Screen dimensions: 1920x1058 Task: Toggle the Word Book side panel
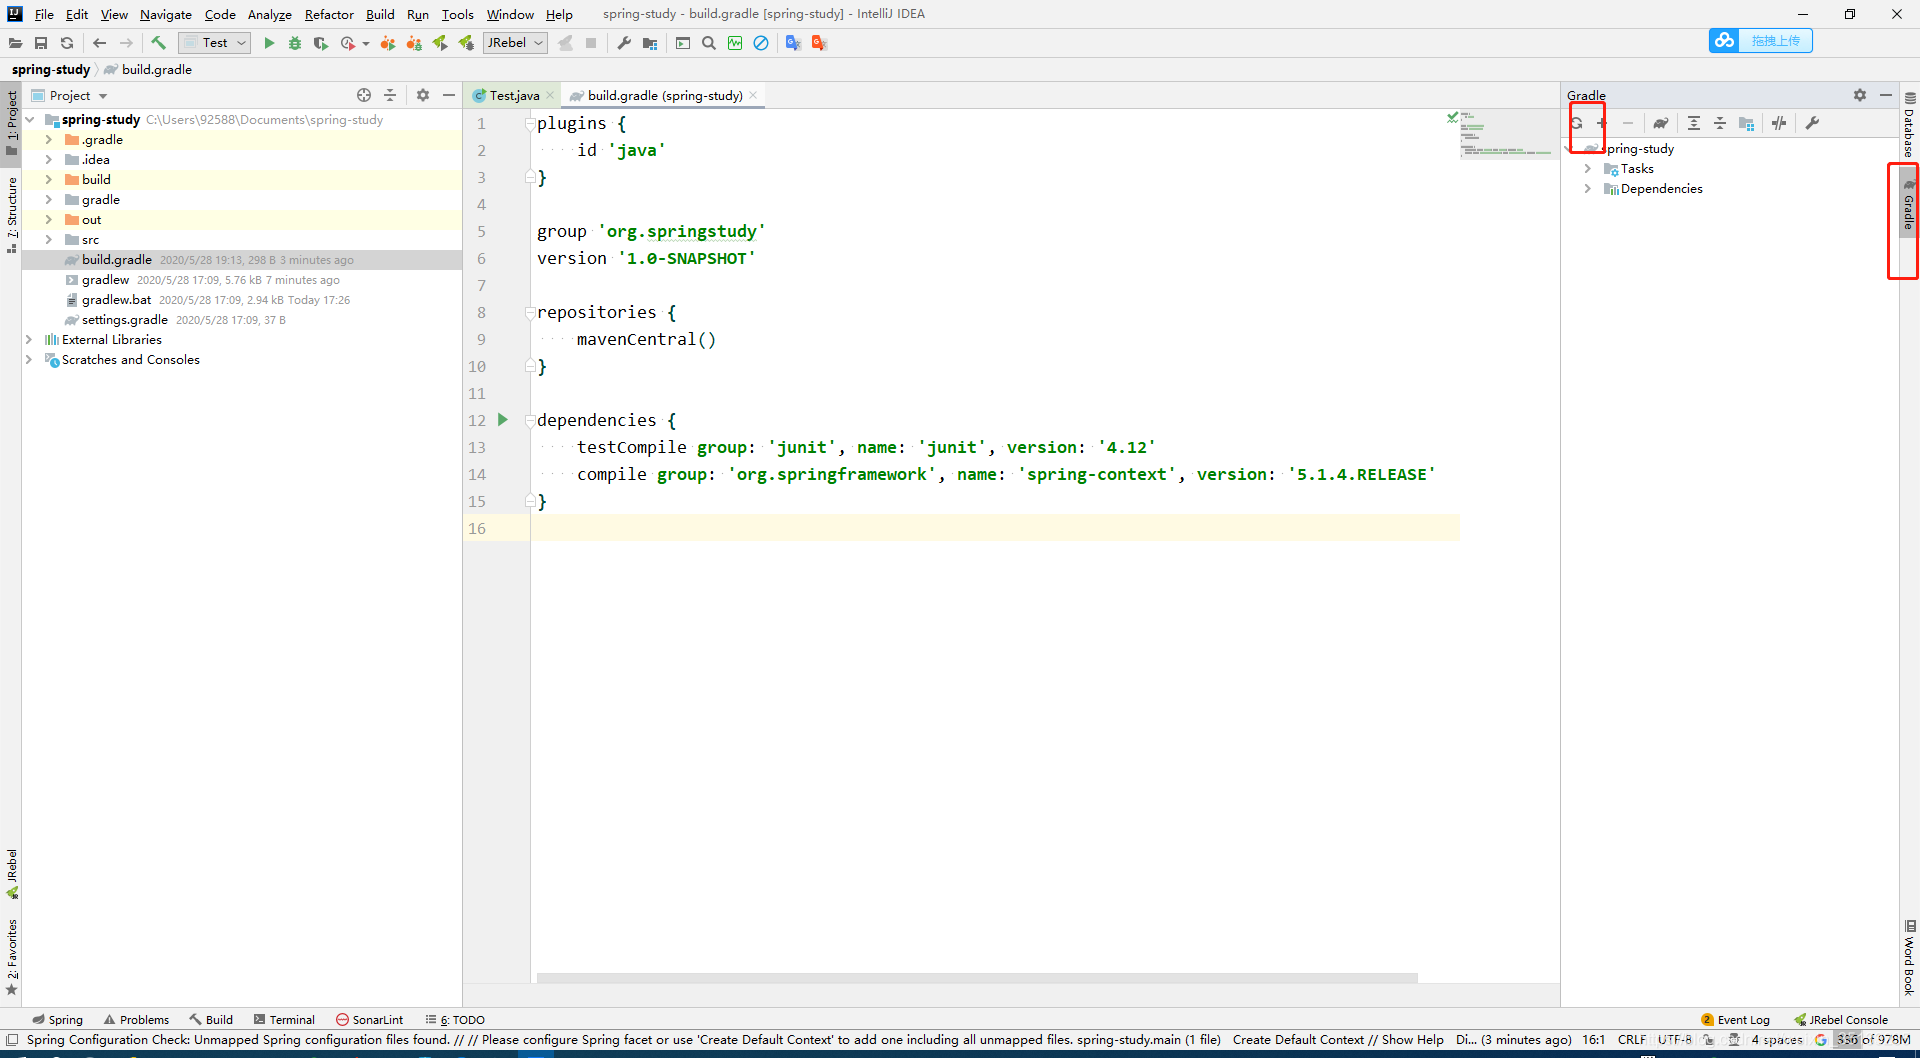pyautogui.click(x=1909, y=957)
